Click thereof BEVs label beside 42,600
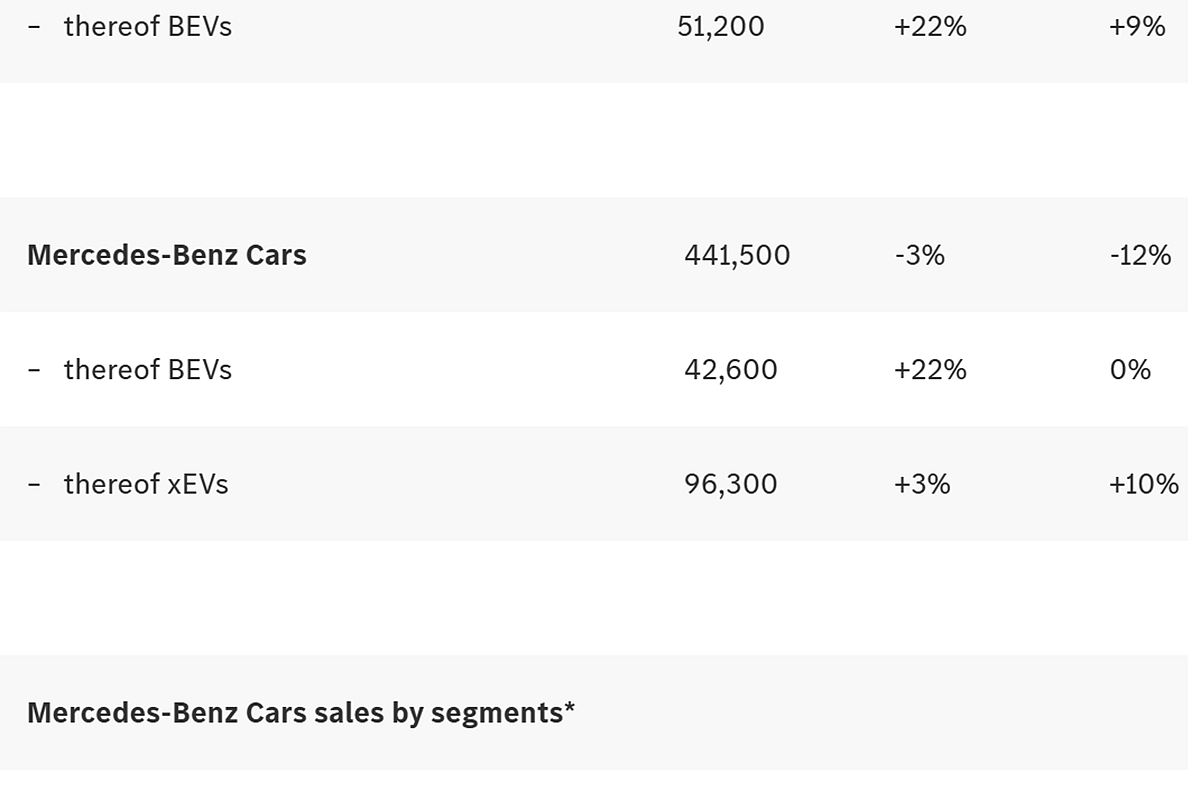This screenshot has width=1200, height=800. pyautogui.click(x=147, y=370)
